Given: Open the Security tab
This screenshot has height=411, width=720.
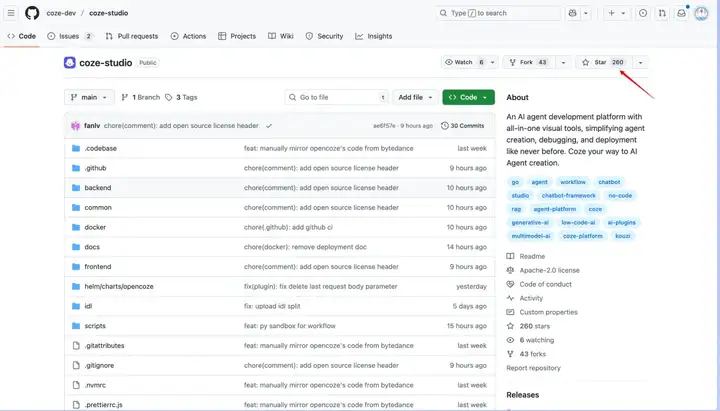Looking at the screenshot, I should 324,36.
